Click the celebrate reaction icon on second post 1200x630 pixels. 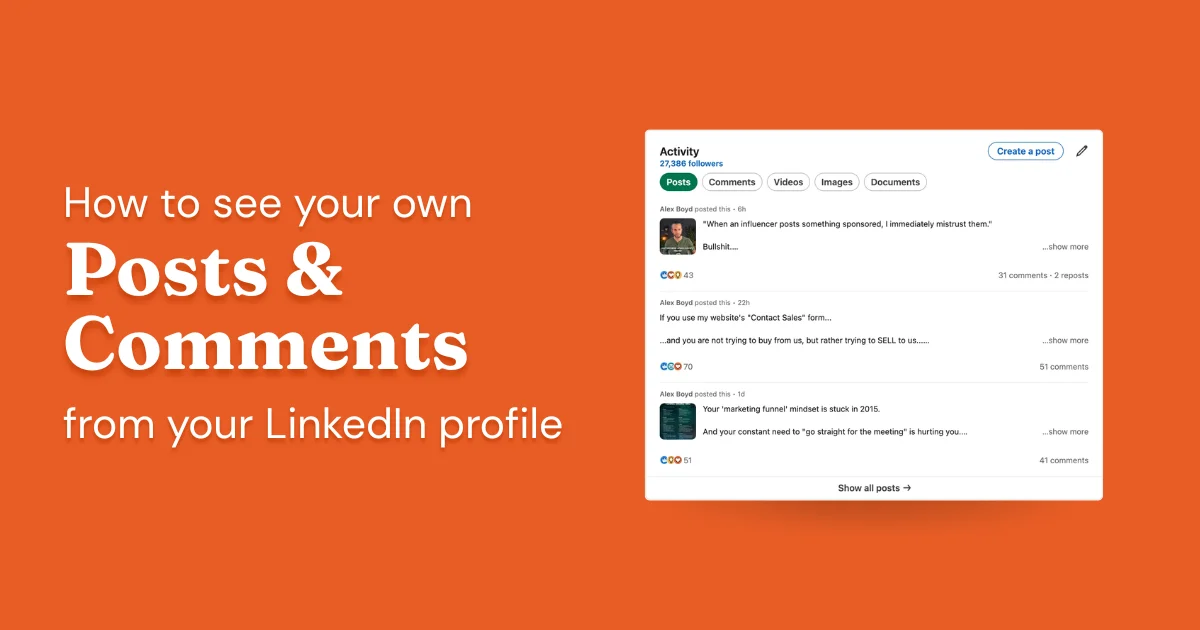[671, 366]
